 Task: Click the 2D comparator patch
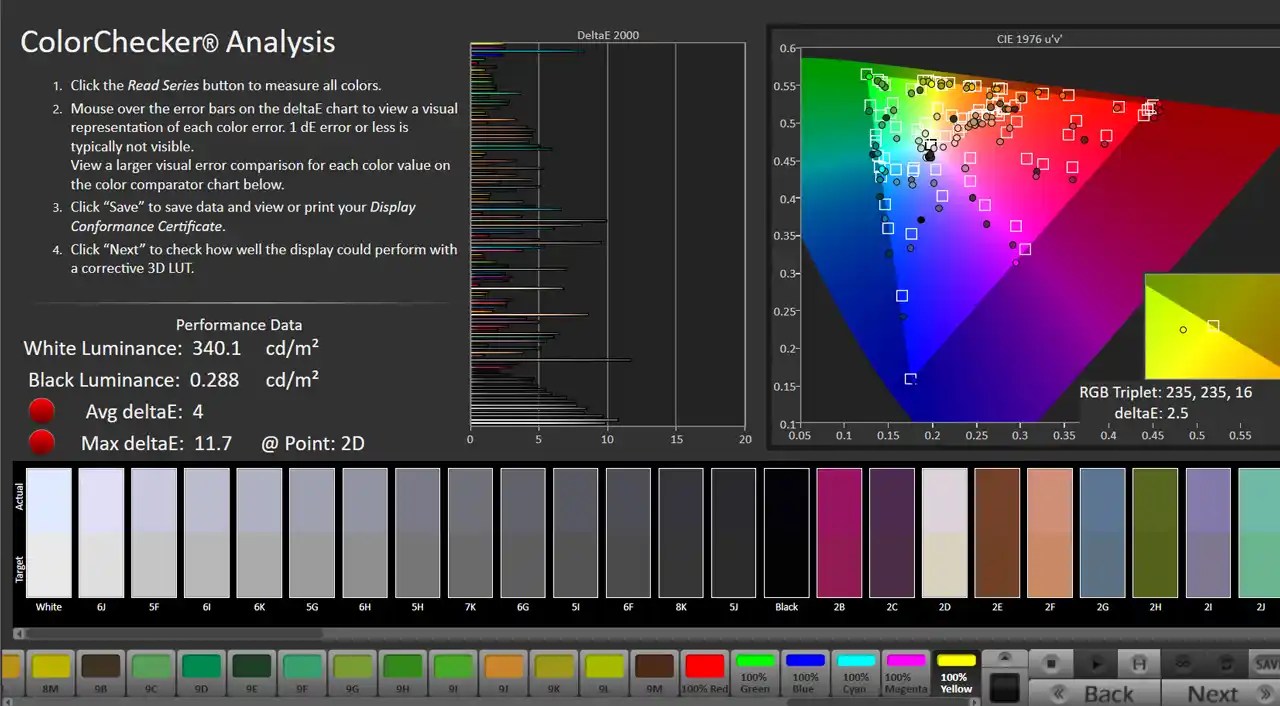pos(944,533)
